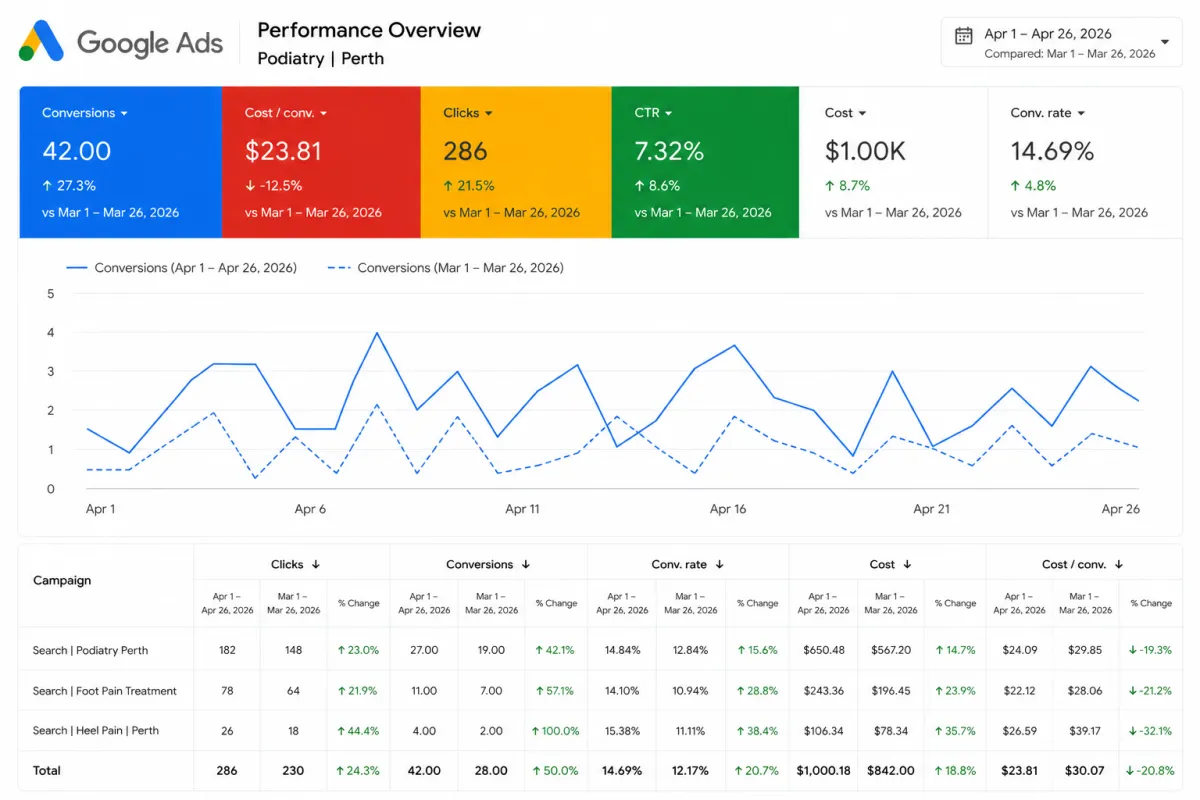Sort table by Clicks column arrow
Image resolution: width=1200 pixels, height=800 pixels.
pos(316,565)
